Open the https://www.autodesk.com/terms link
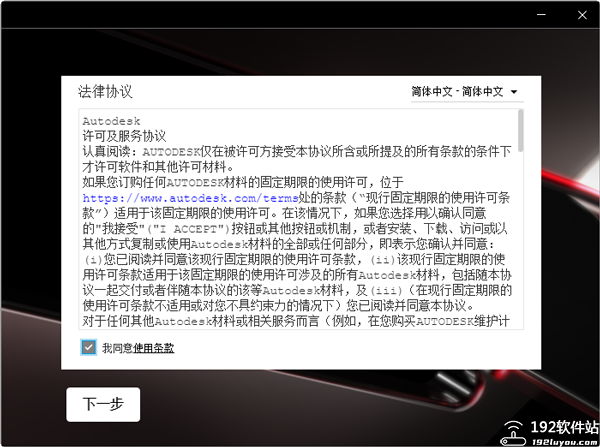 pos(190,198)
